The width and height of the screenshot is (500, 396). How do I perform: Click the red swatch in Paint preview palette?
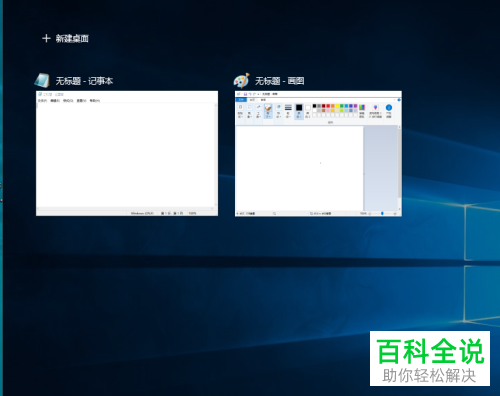[328, 106]
